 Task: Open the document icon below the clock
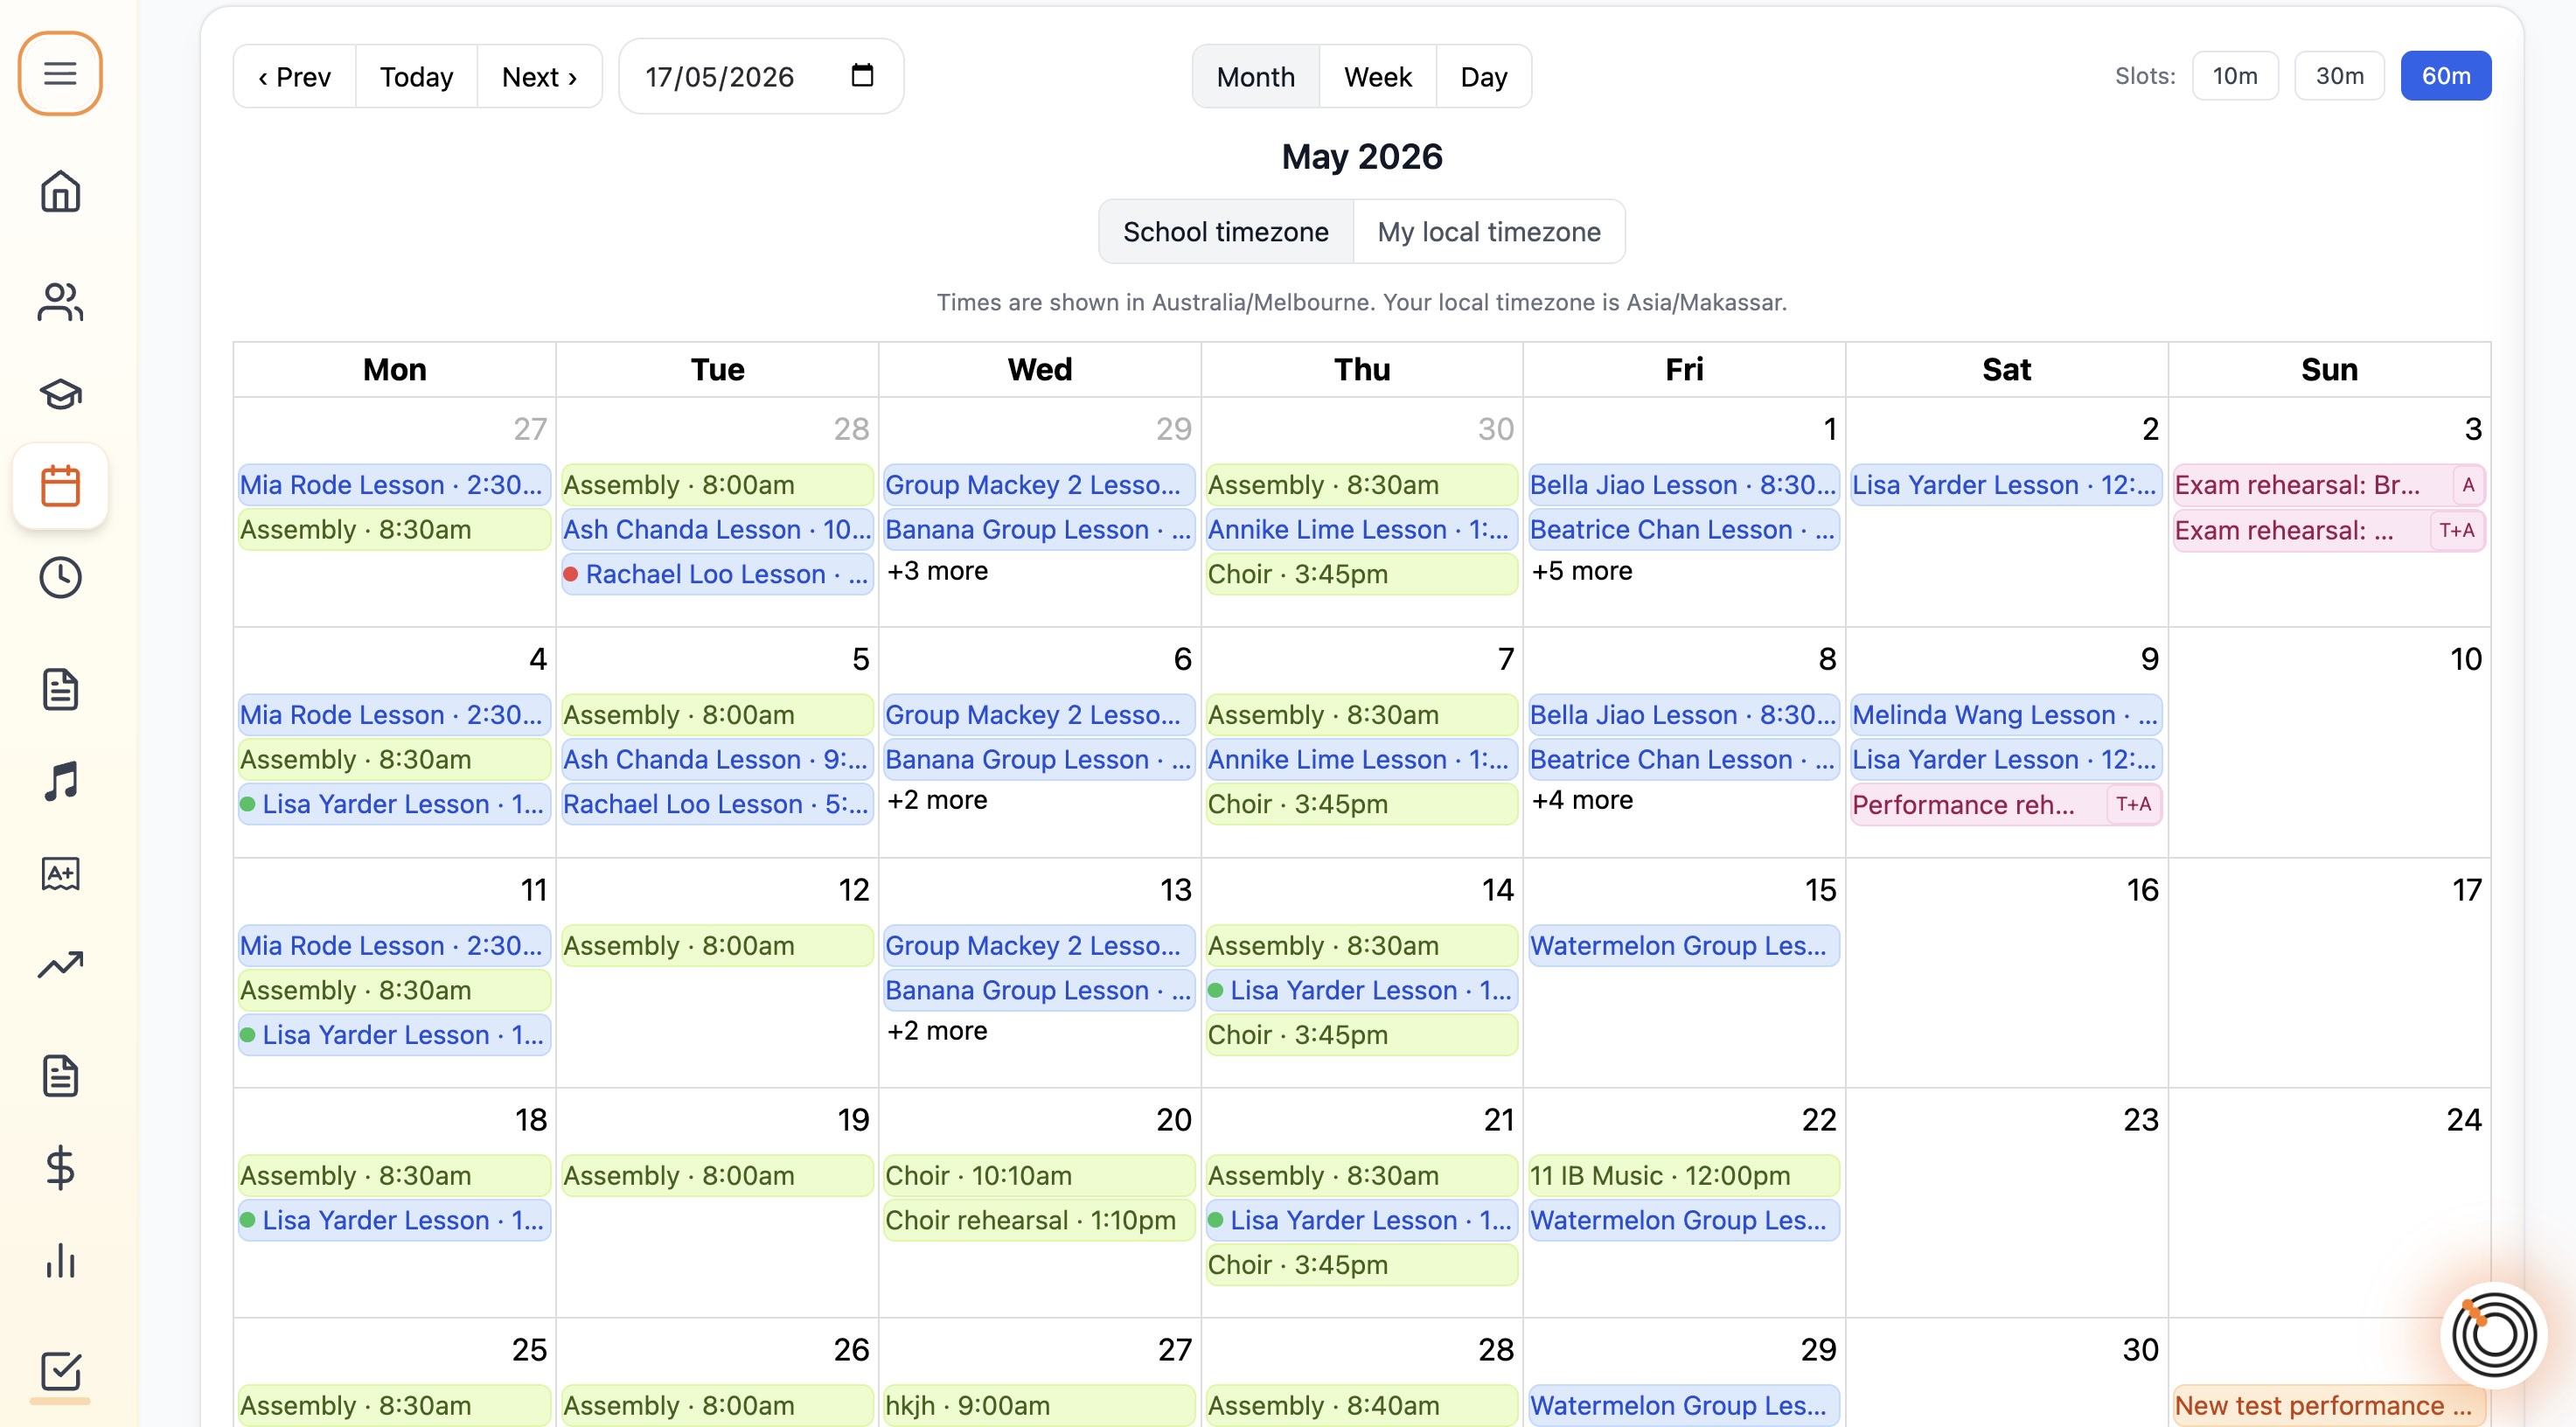tap(60, 689)
